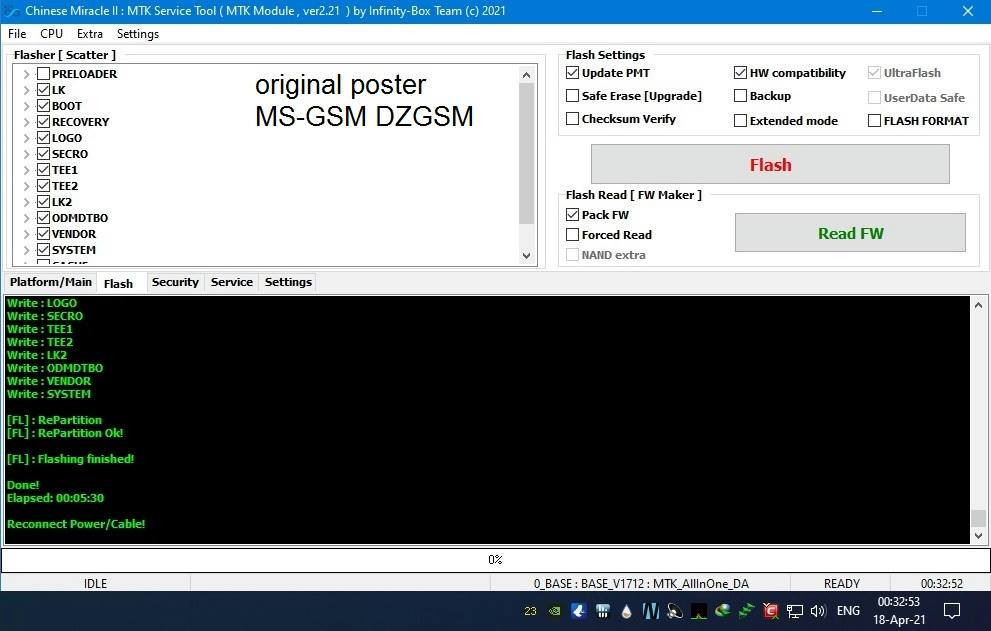
Task: Open the temperature tray icon showing 23
Action: 530,611
